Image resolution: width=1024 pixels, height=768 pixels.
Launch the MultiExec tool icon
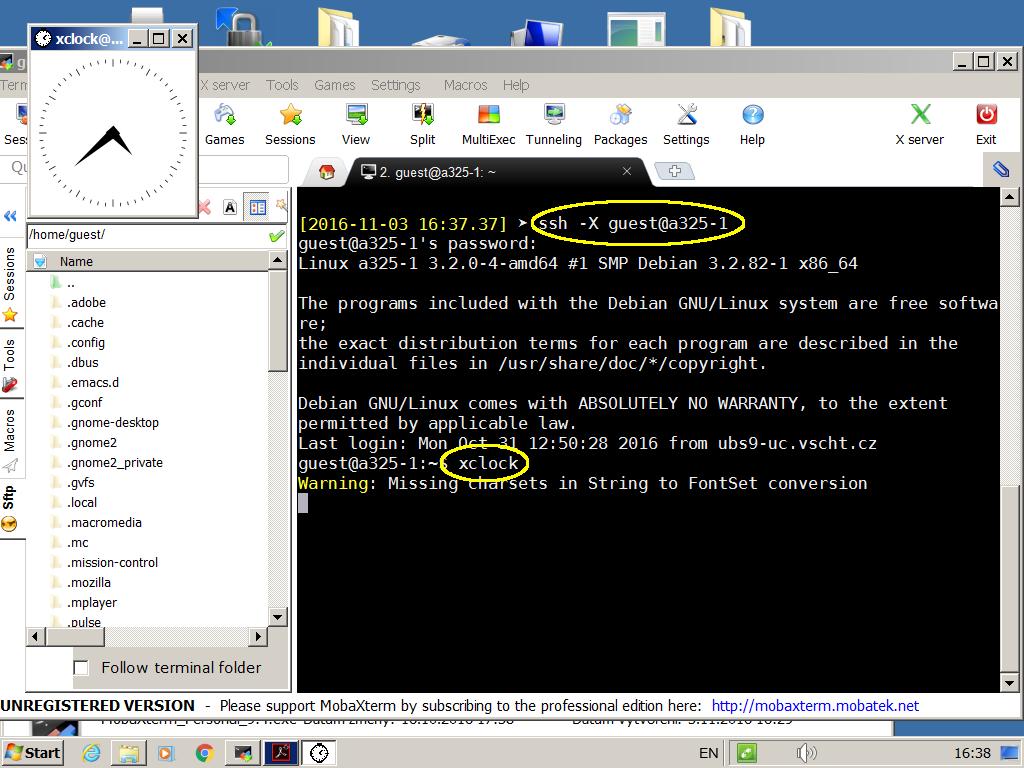pos(488,124)
